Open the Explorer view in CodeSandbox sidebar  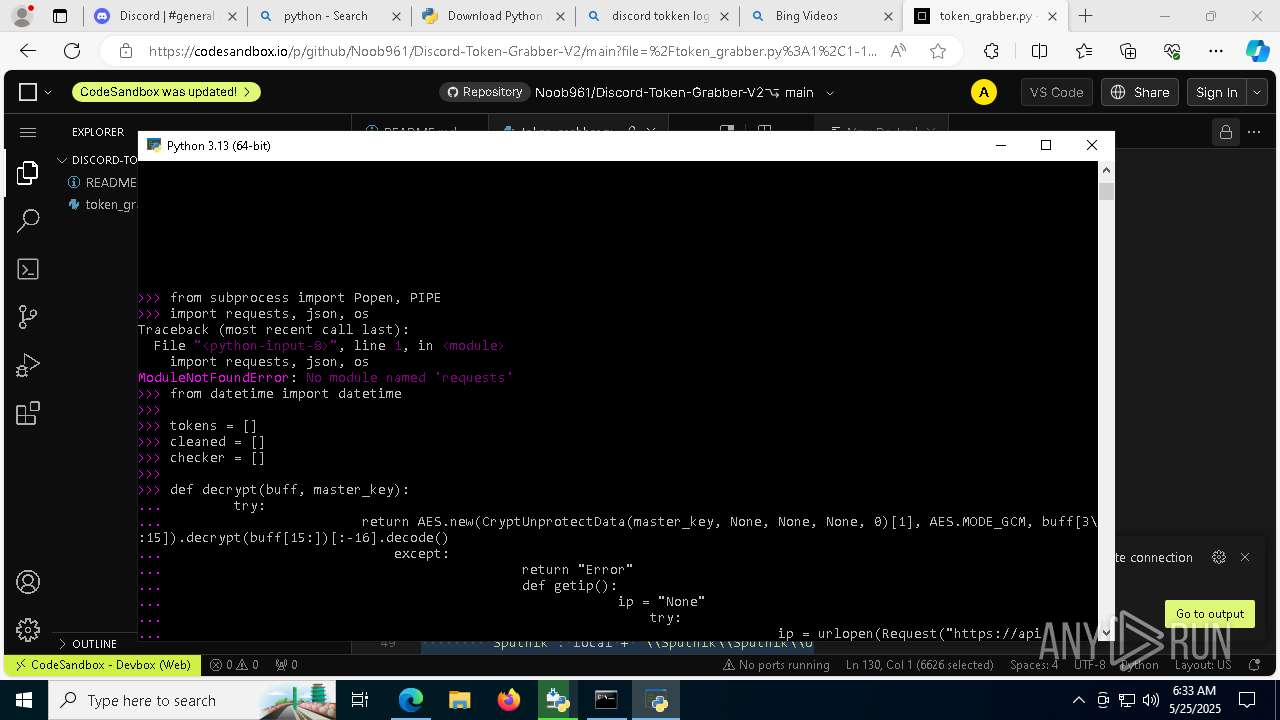tap(28, 174)
